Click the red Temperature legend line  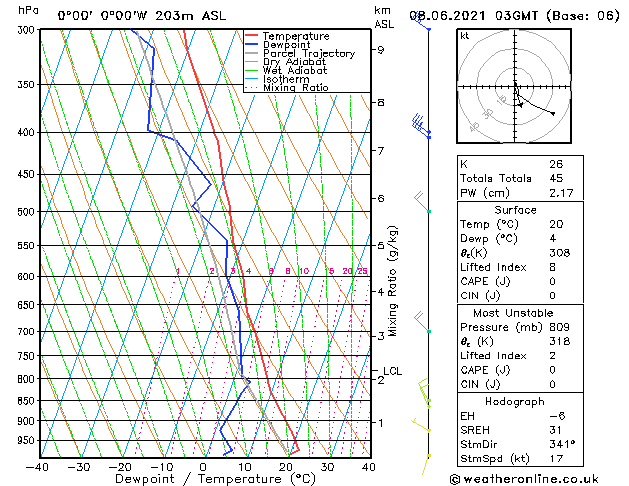(252, 36)
